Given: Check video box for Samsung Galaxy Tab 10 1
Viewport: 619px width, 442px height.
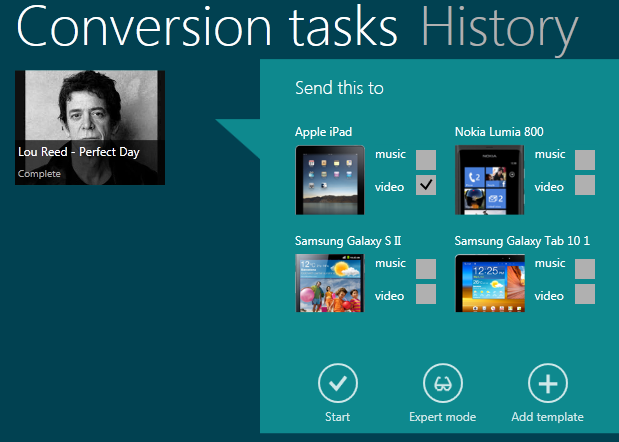Looking at the screenshot, I should pos(585,294).
